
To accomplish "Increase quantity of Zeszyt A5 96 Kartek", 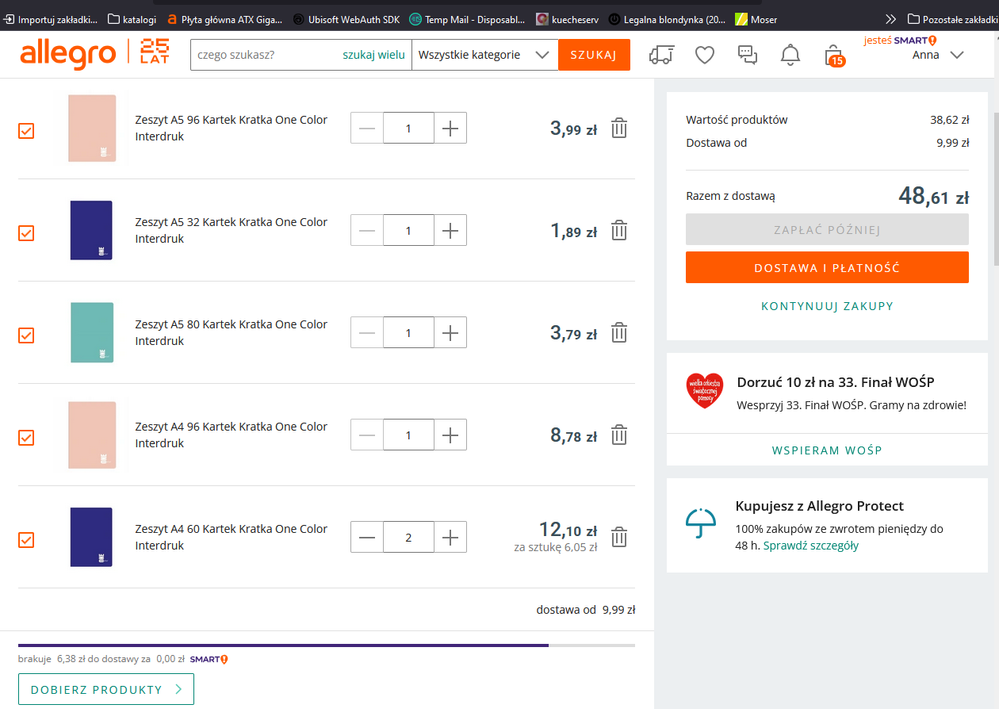I will pos(450,128).
